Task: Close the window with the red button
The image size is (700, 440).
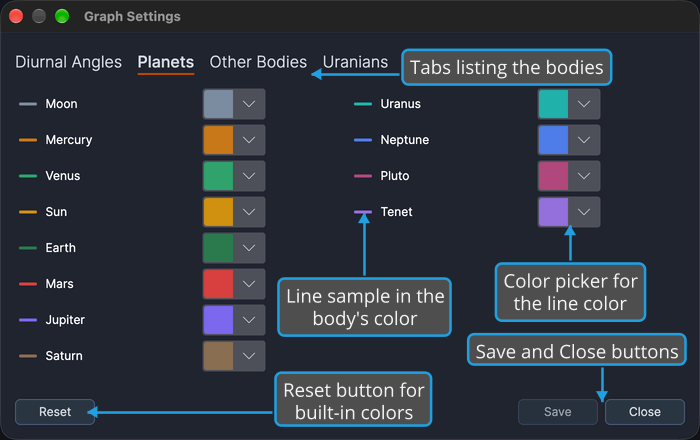Action: coord(16,17)
